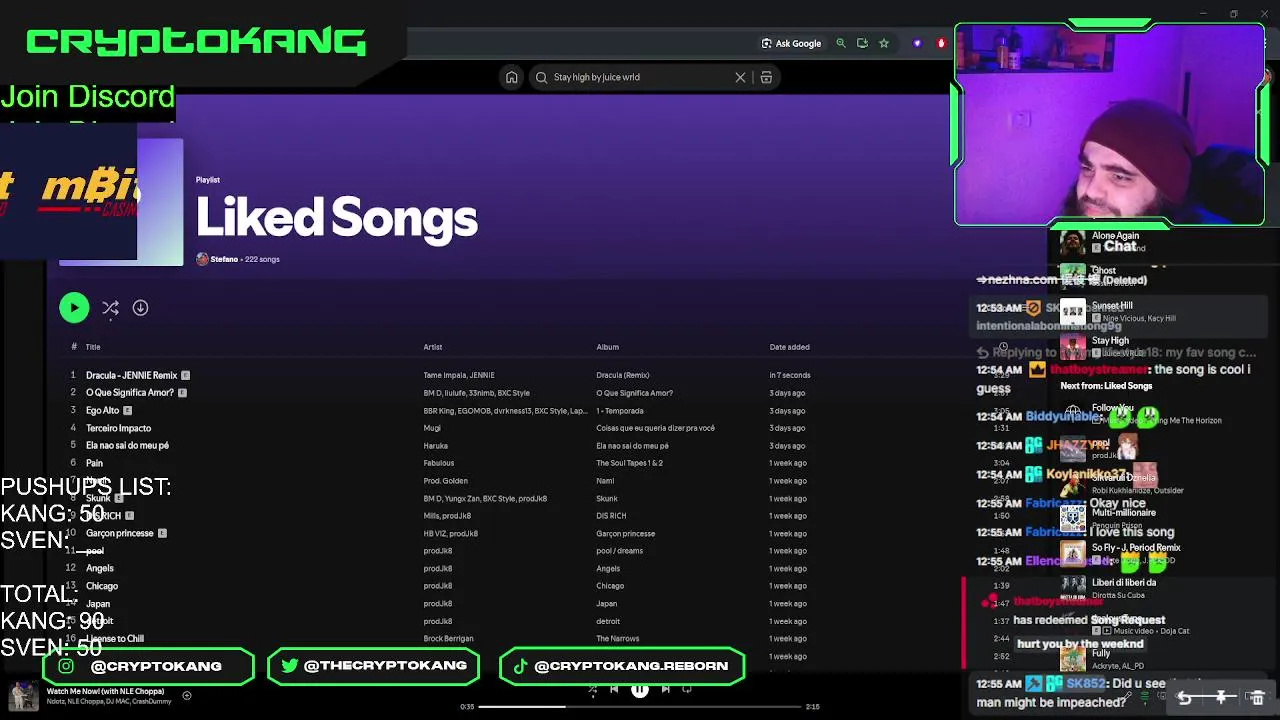Screen dimensions: 1280x720
Task: Bookmark this page with the star icon
Action: 884,43
